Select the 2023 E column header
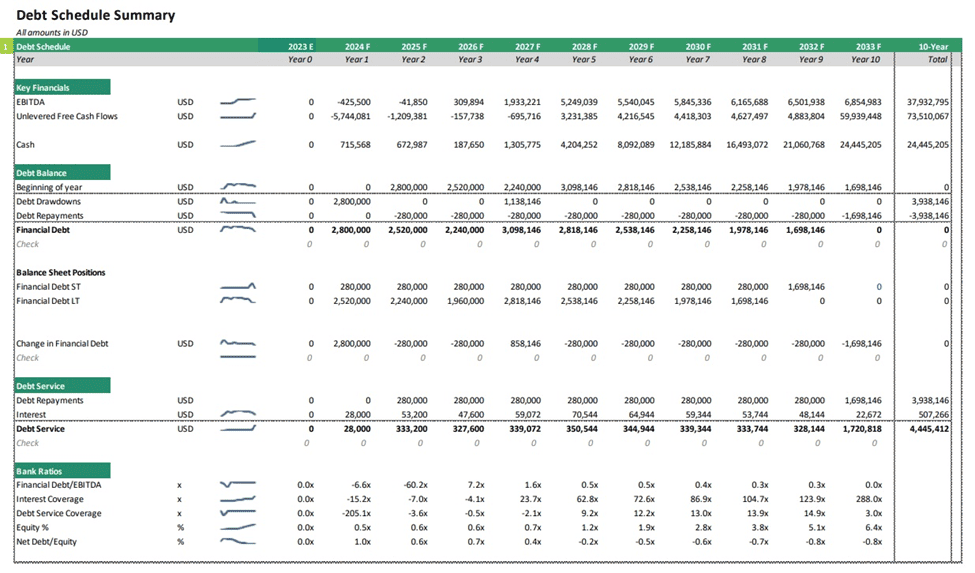Viewport: 975px width, 573px height. point(300,47)
